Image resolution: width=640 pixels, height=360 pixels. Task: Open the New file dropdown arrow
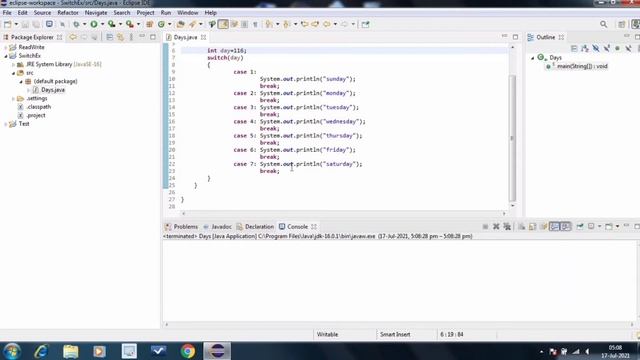tap(16, 24)
